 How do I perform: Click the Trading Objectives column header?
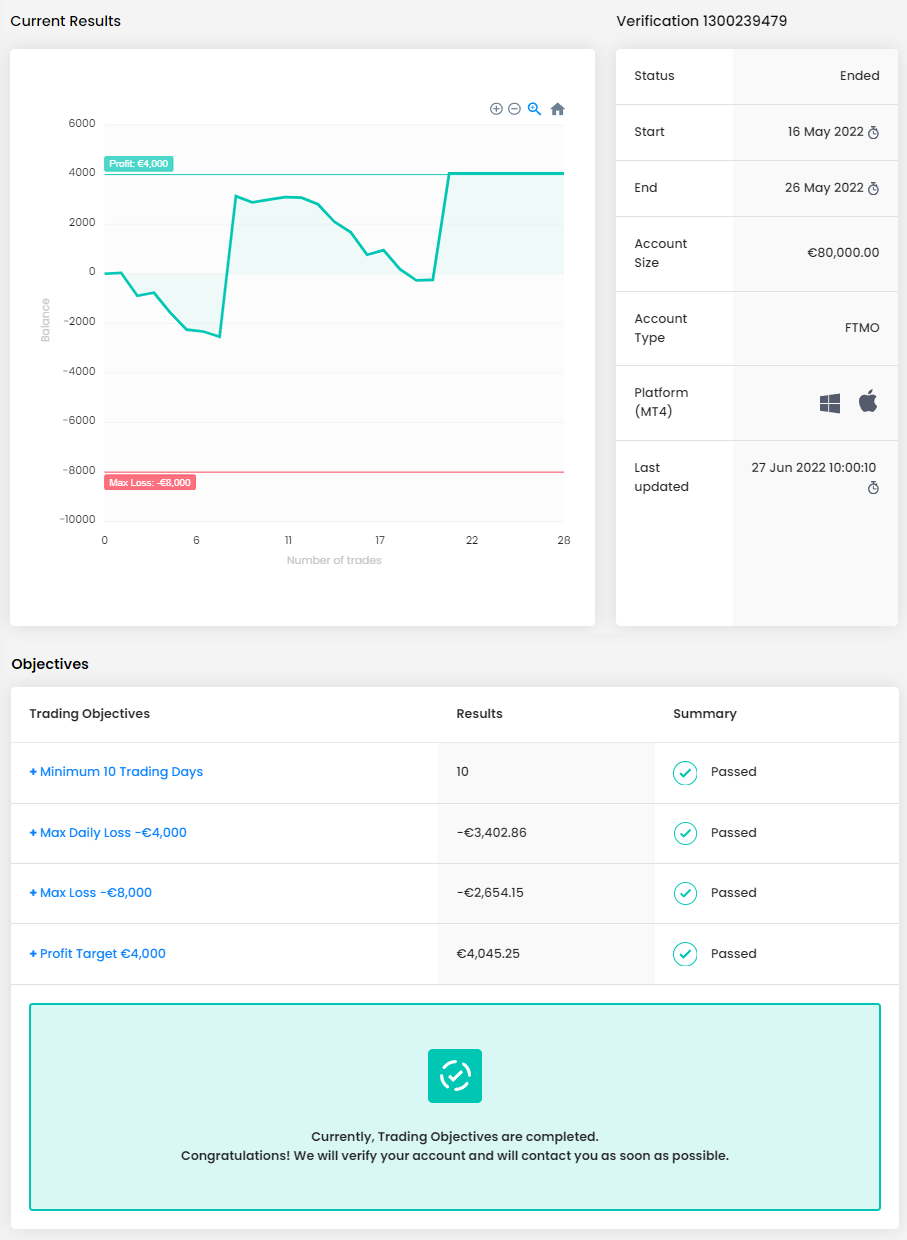[90, 714]
